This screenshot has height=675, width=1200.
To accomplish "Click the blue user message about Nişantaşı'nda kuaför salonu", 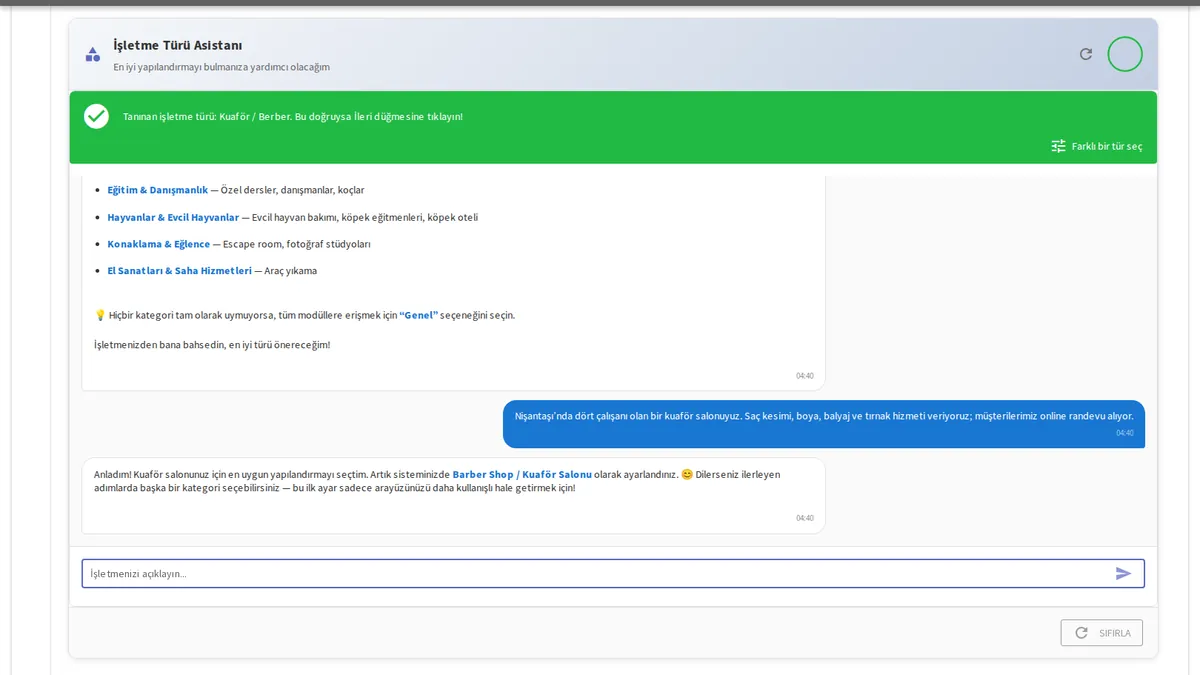I will coord(824,424).
